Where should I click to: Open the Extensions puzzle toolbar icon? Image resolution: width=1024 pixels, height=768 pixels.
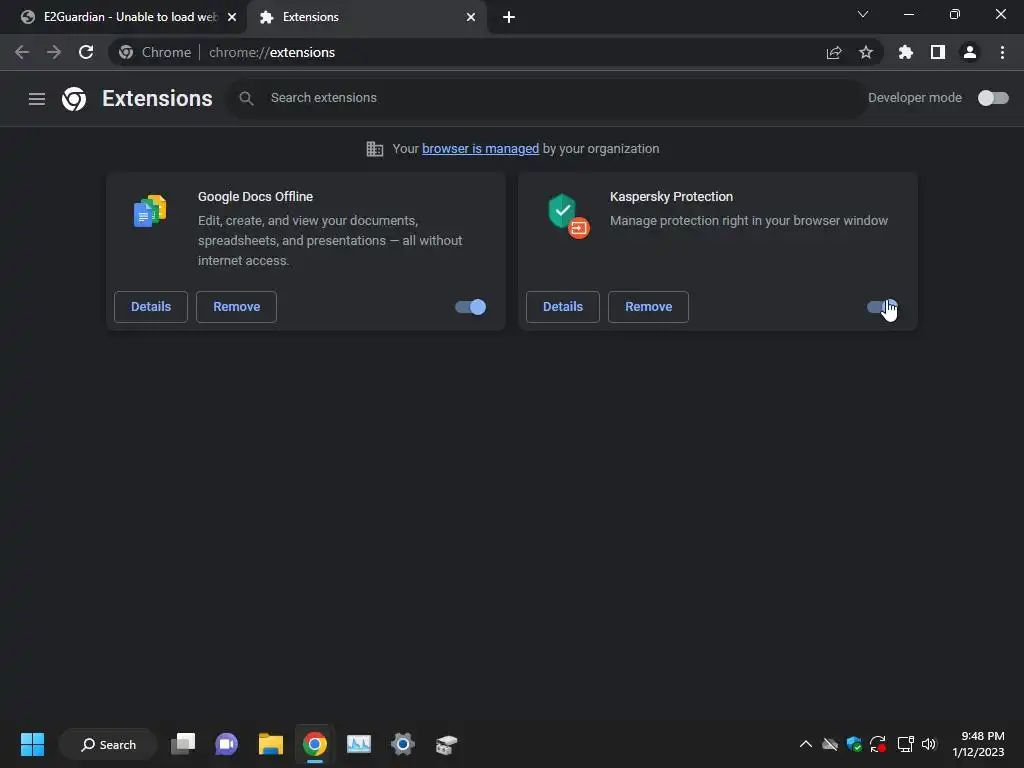pos(906,52)
